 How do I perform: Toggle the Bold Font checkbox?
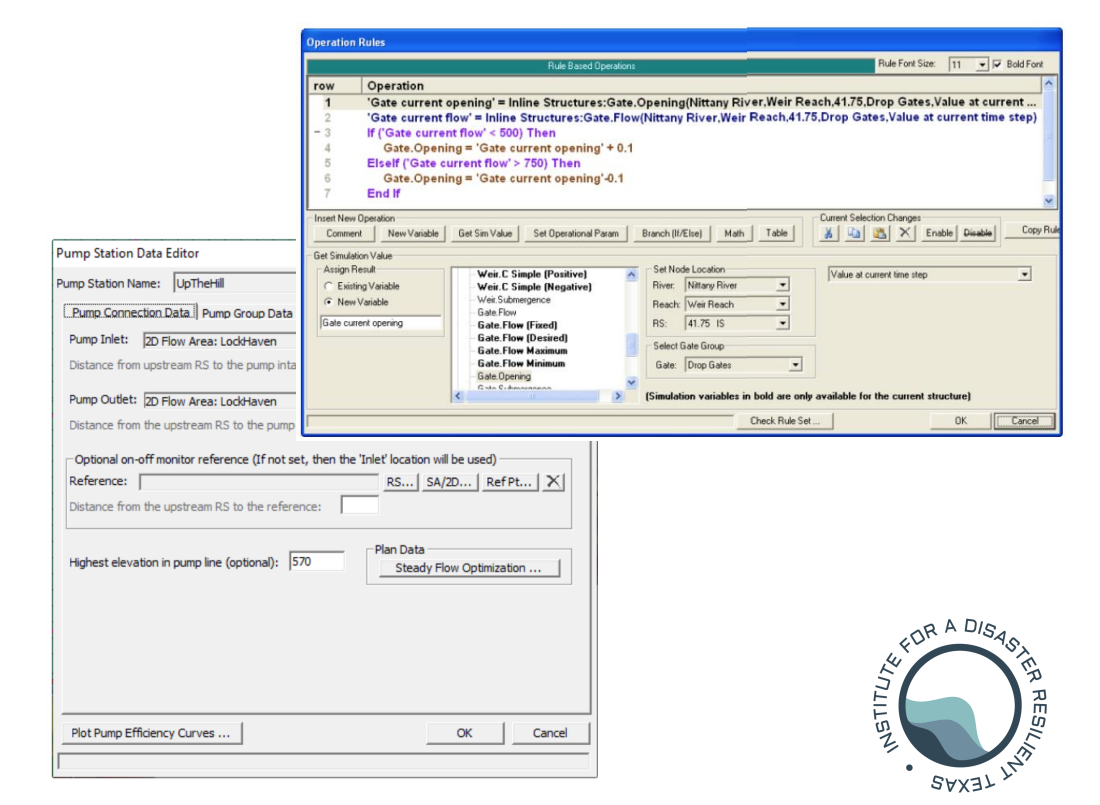coord(997,64)
